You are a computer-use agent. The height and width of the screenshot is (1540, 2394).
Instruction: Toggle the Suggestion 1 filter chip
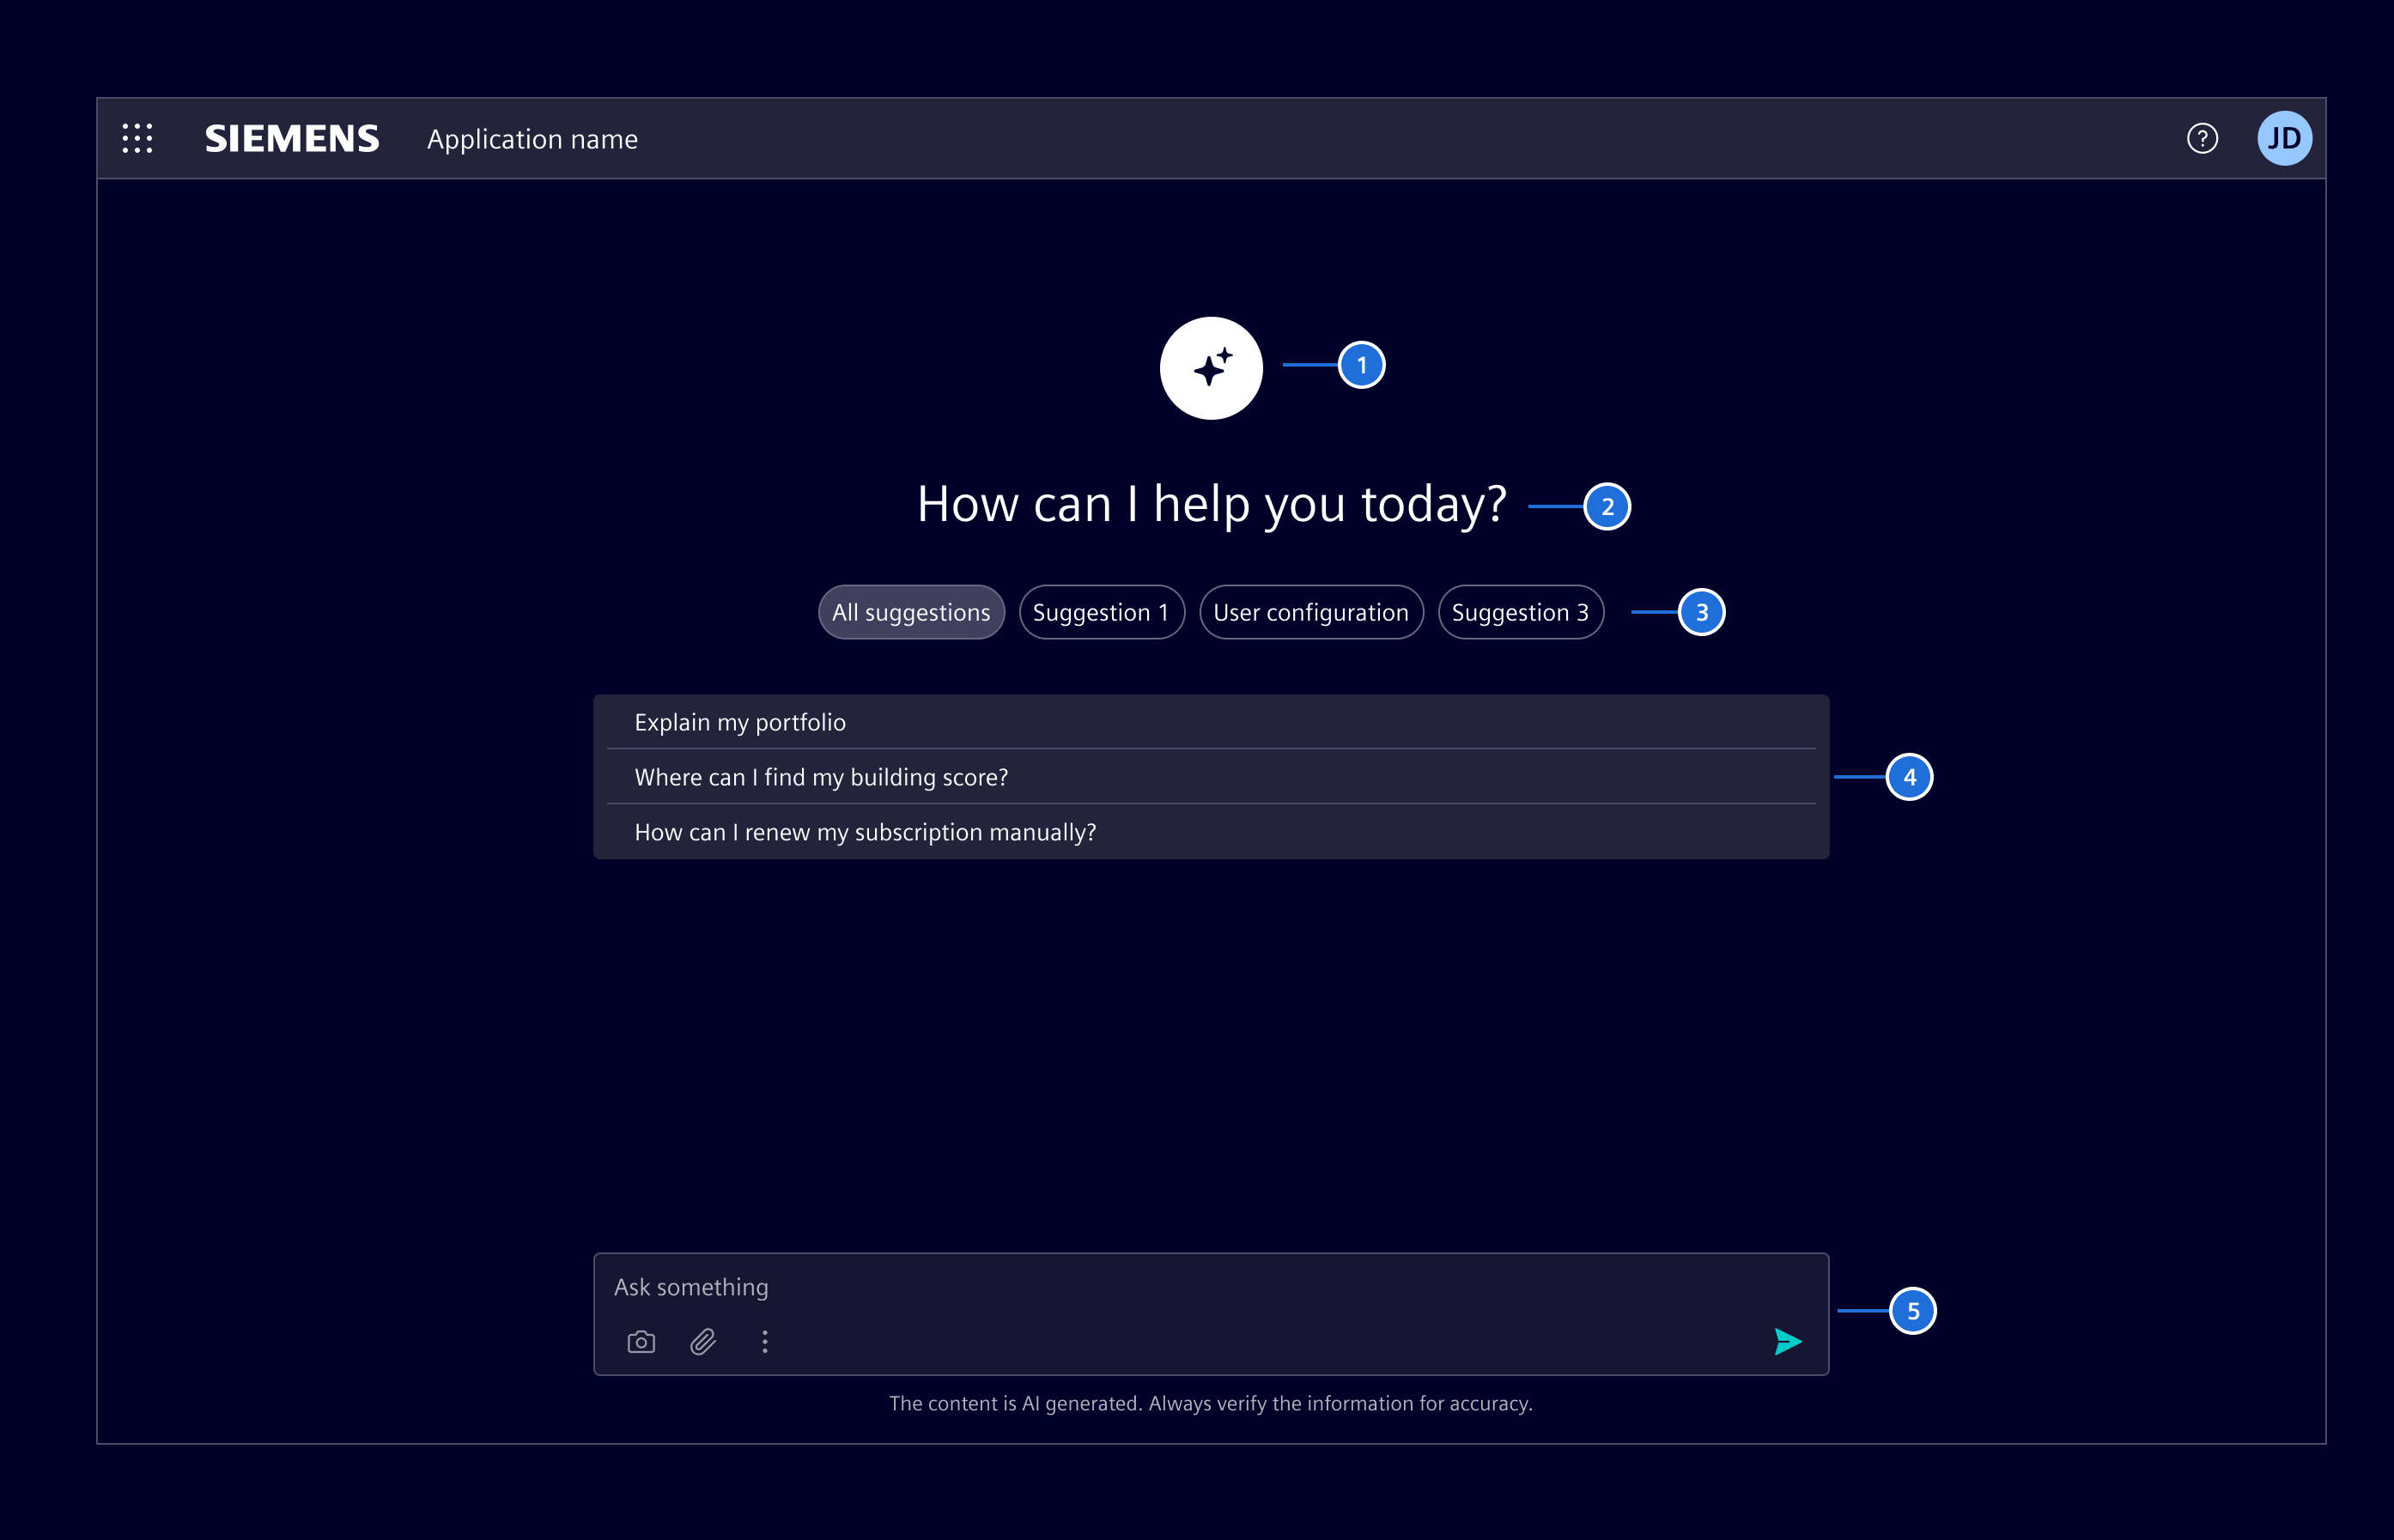(1101, 612)
